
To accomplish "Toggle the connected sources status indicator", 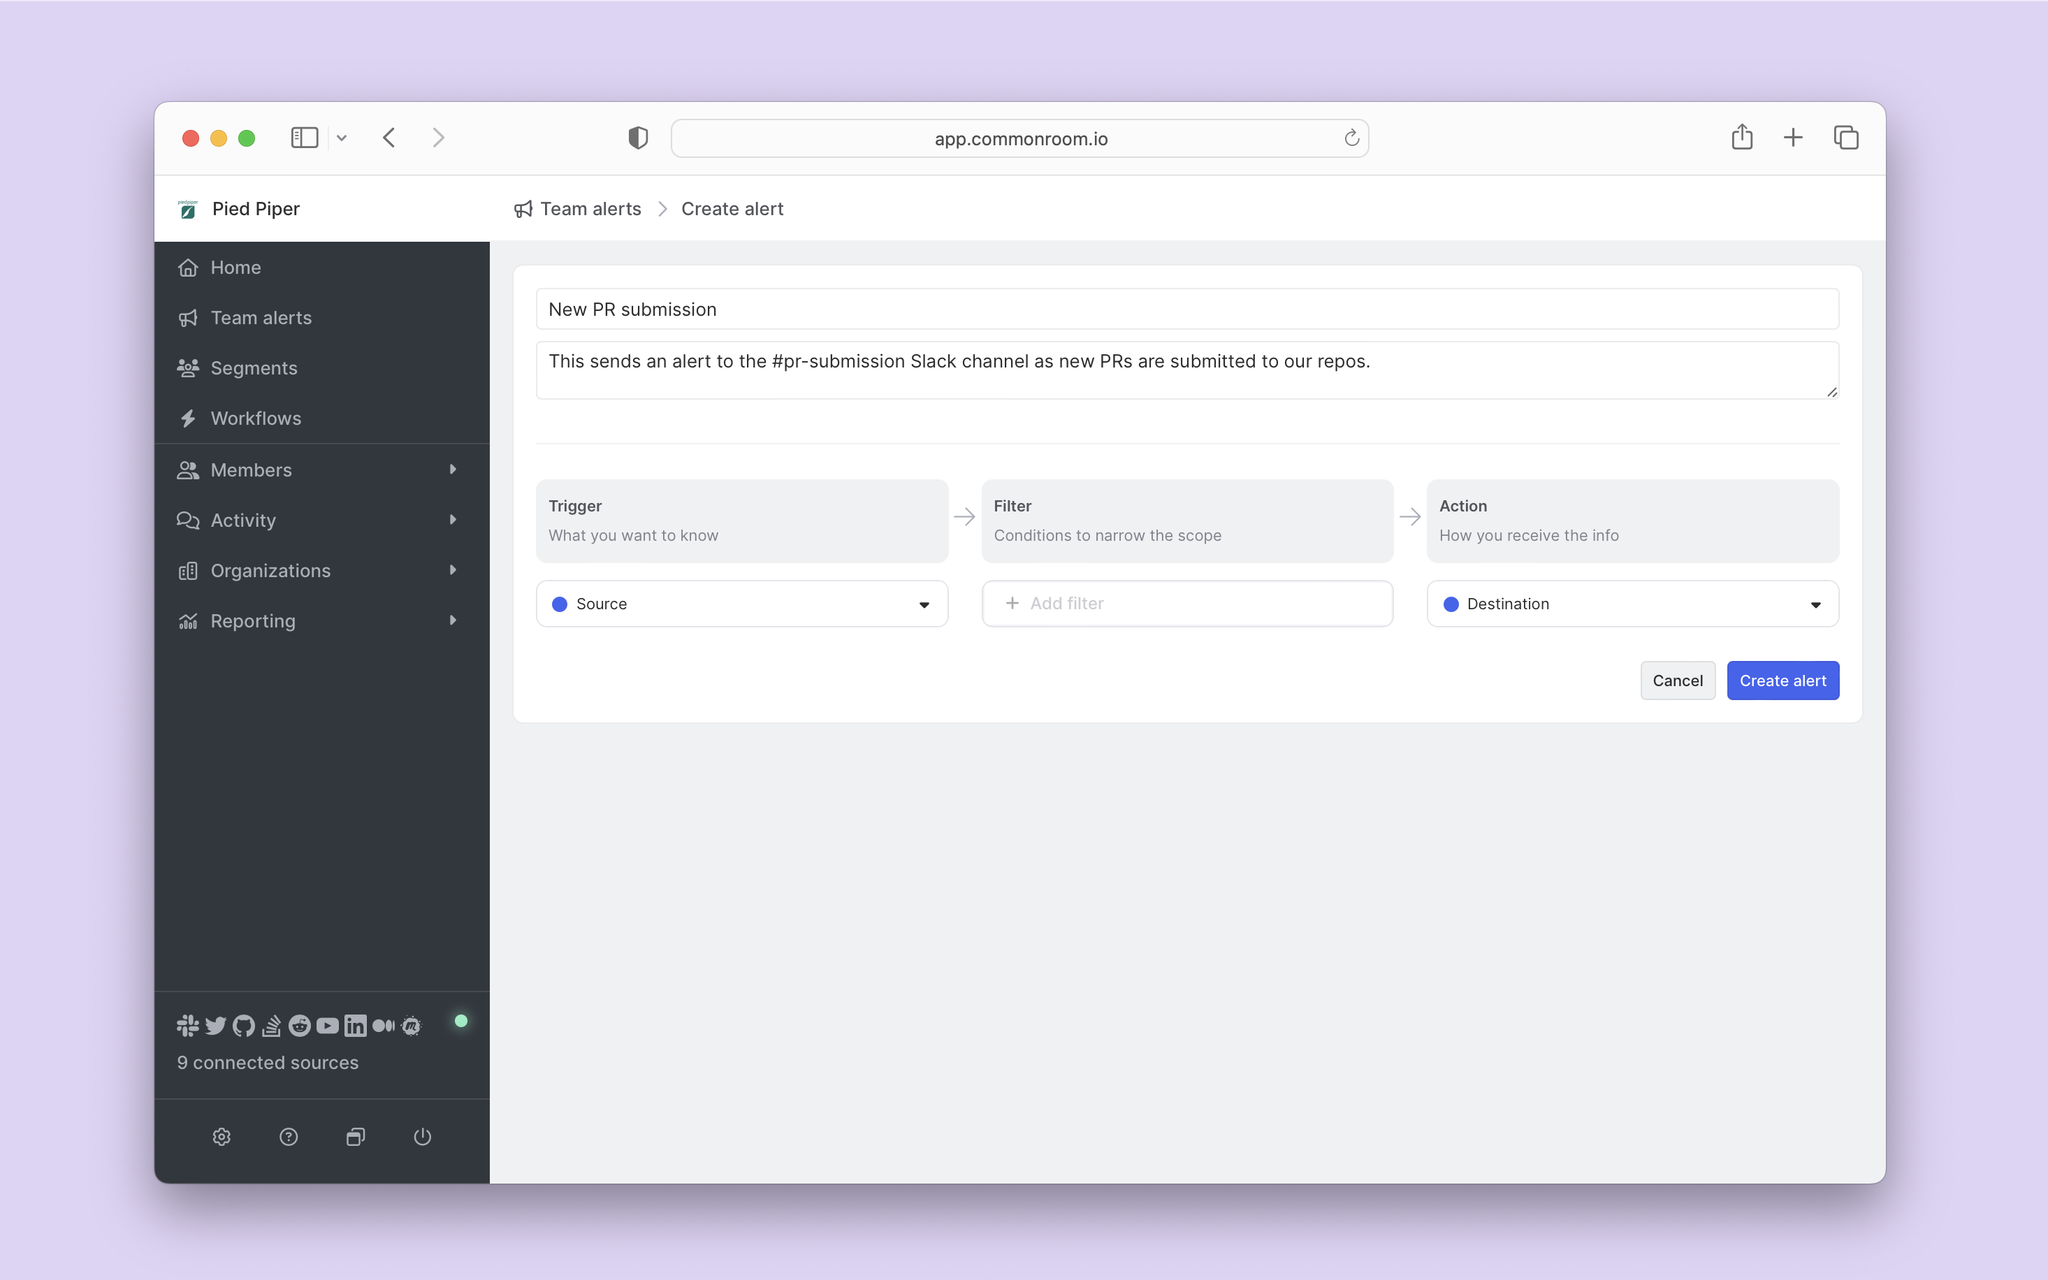I will point(464,1022).
